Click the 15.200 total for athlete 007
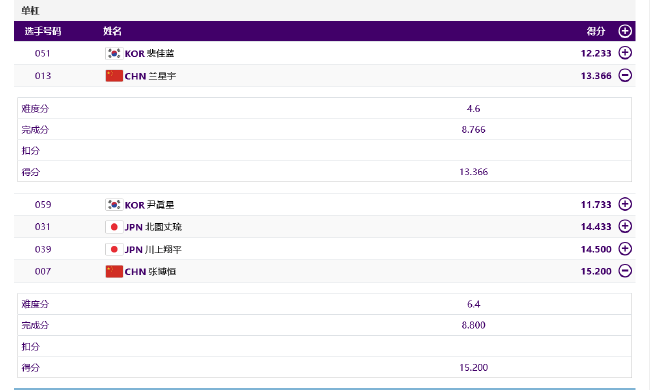Viewport: 650px width, 390px height. coord(596,271)
